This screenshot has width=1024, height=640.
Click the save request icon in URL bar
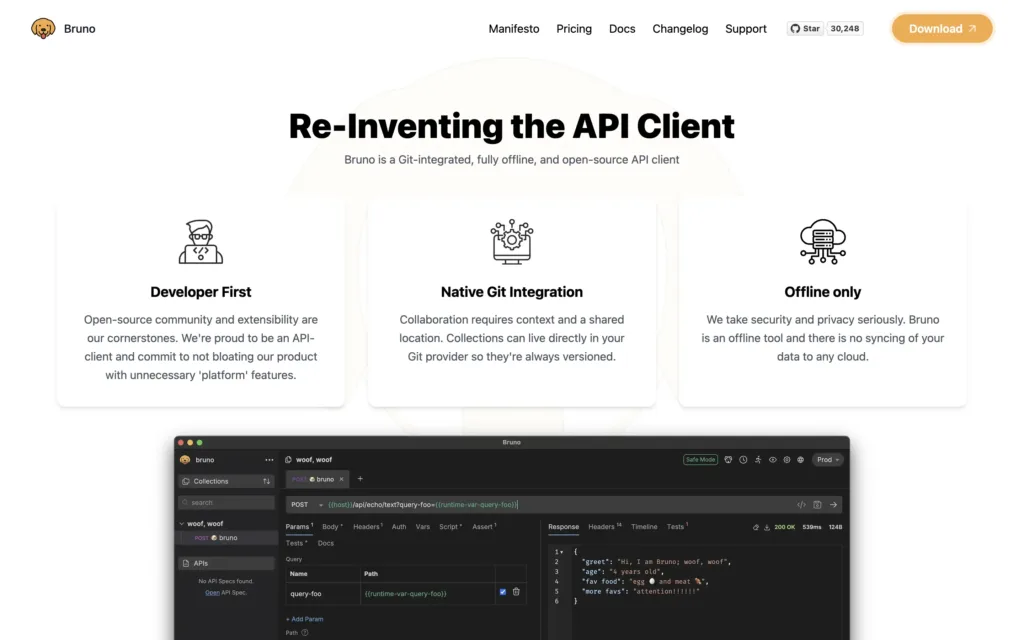[817, 505]
